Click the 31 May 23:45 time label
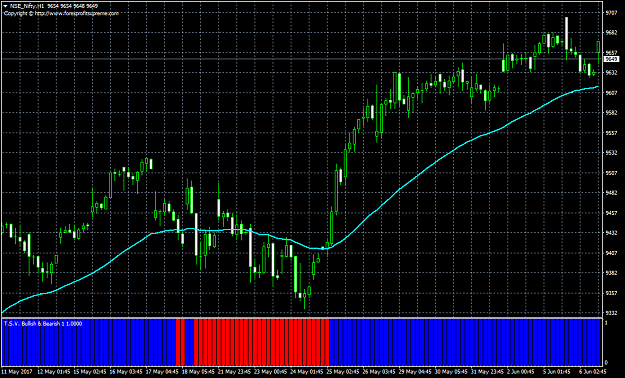This screenshot has height=378, width=625. [x=487, y=372]
